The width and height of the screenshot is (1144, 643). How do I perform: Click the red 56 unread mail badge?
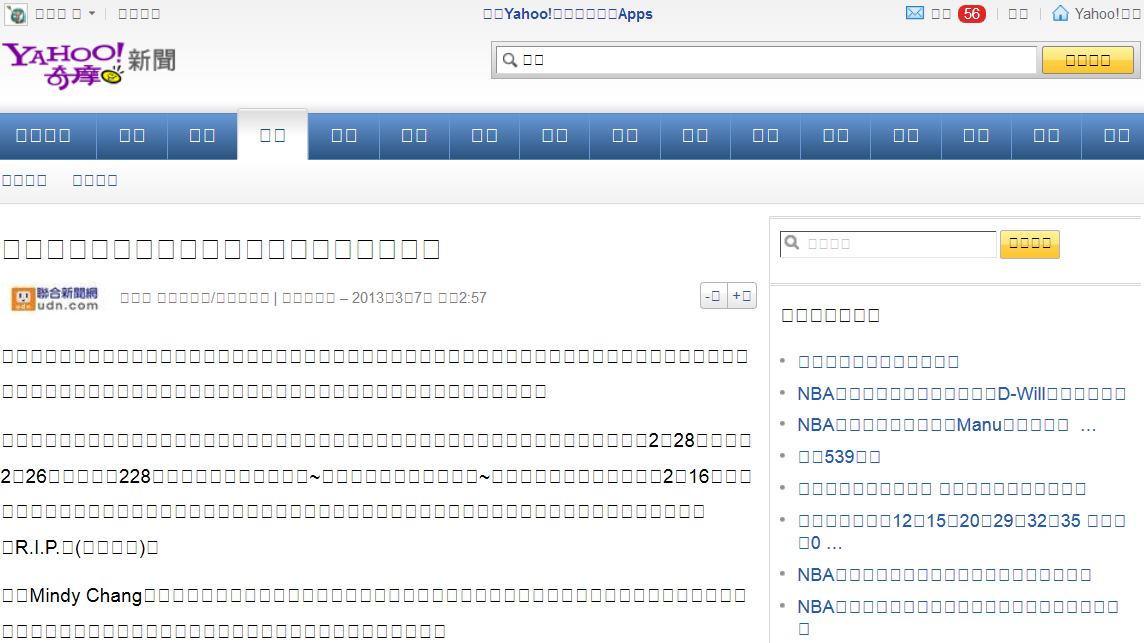coord(972,14)
